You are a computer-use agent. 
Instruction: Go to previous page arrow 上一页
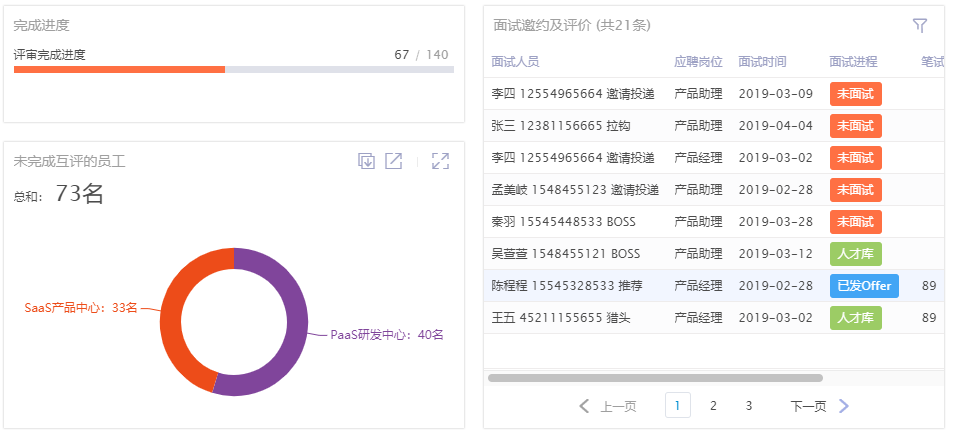(x=607, y=406)
